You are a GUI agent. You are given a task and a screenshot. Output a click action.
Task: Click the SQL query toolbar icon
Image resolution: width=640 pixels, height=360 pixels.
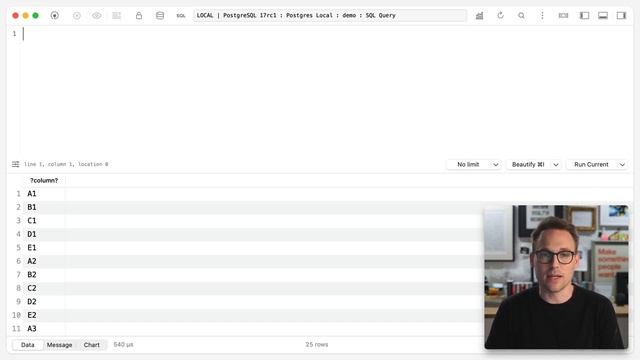click(181, 16)
